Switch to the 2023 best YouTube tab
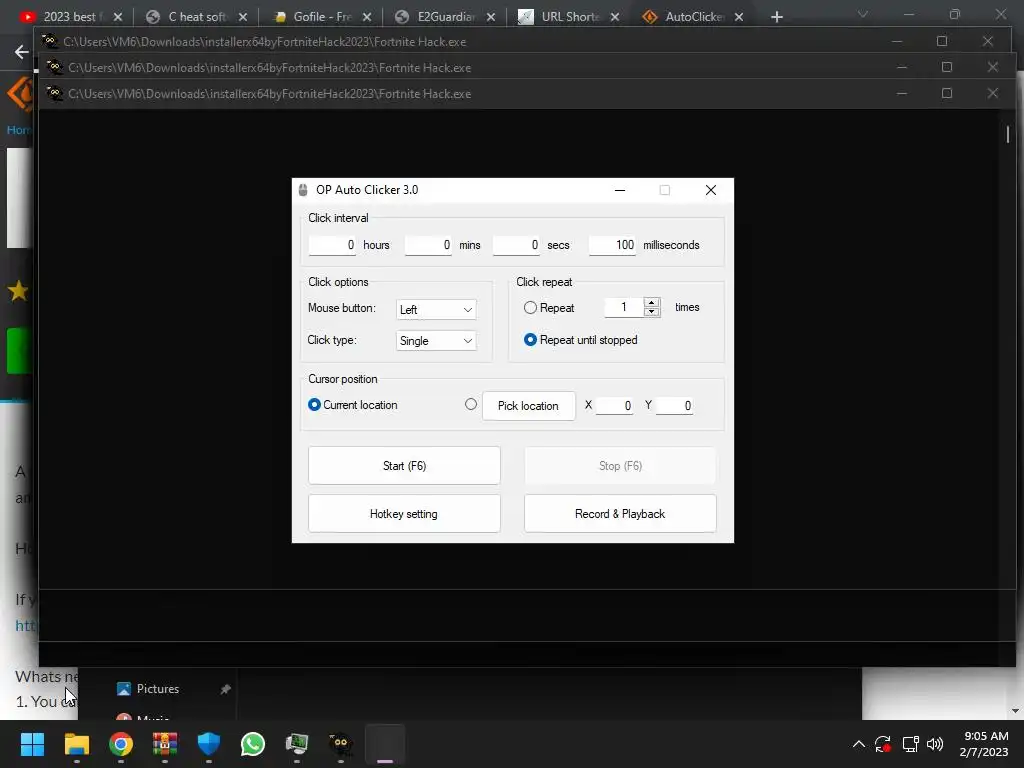Image resolution: width=1024 pixels, height=768 pixels. point(69,17)
